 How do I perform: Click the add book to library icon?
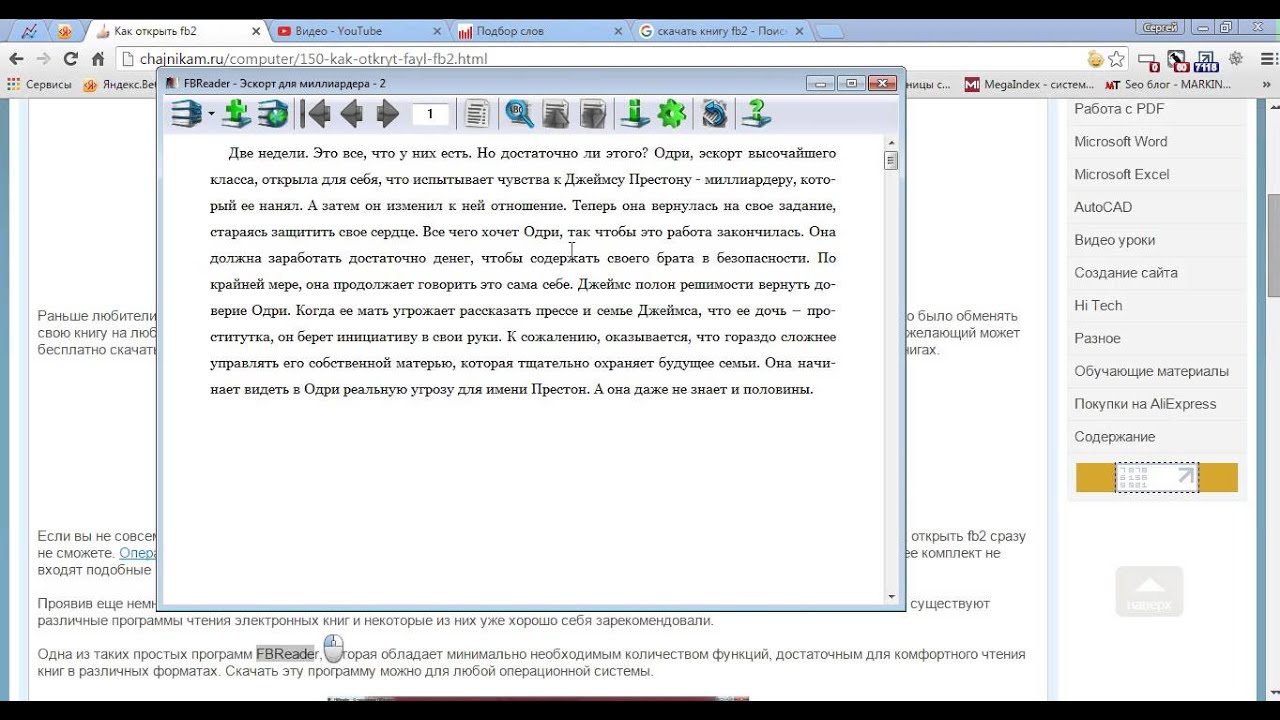pyautogui.click(x=237, y=114)
